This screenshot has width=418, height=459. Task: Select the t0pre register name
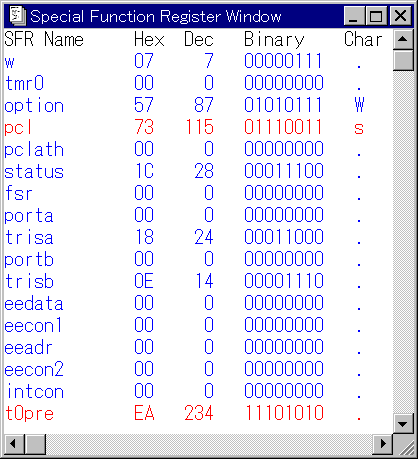(30, 413)
